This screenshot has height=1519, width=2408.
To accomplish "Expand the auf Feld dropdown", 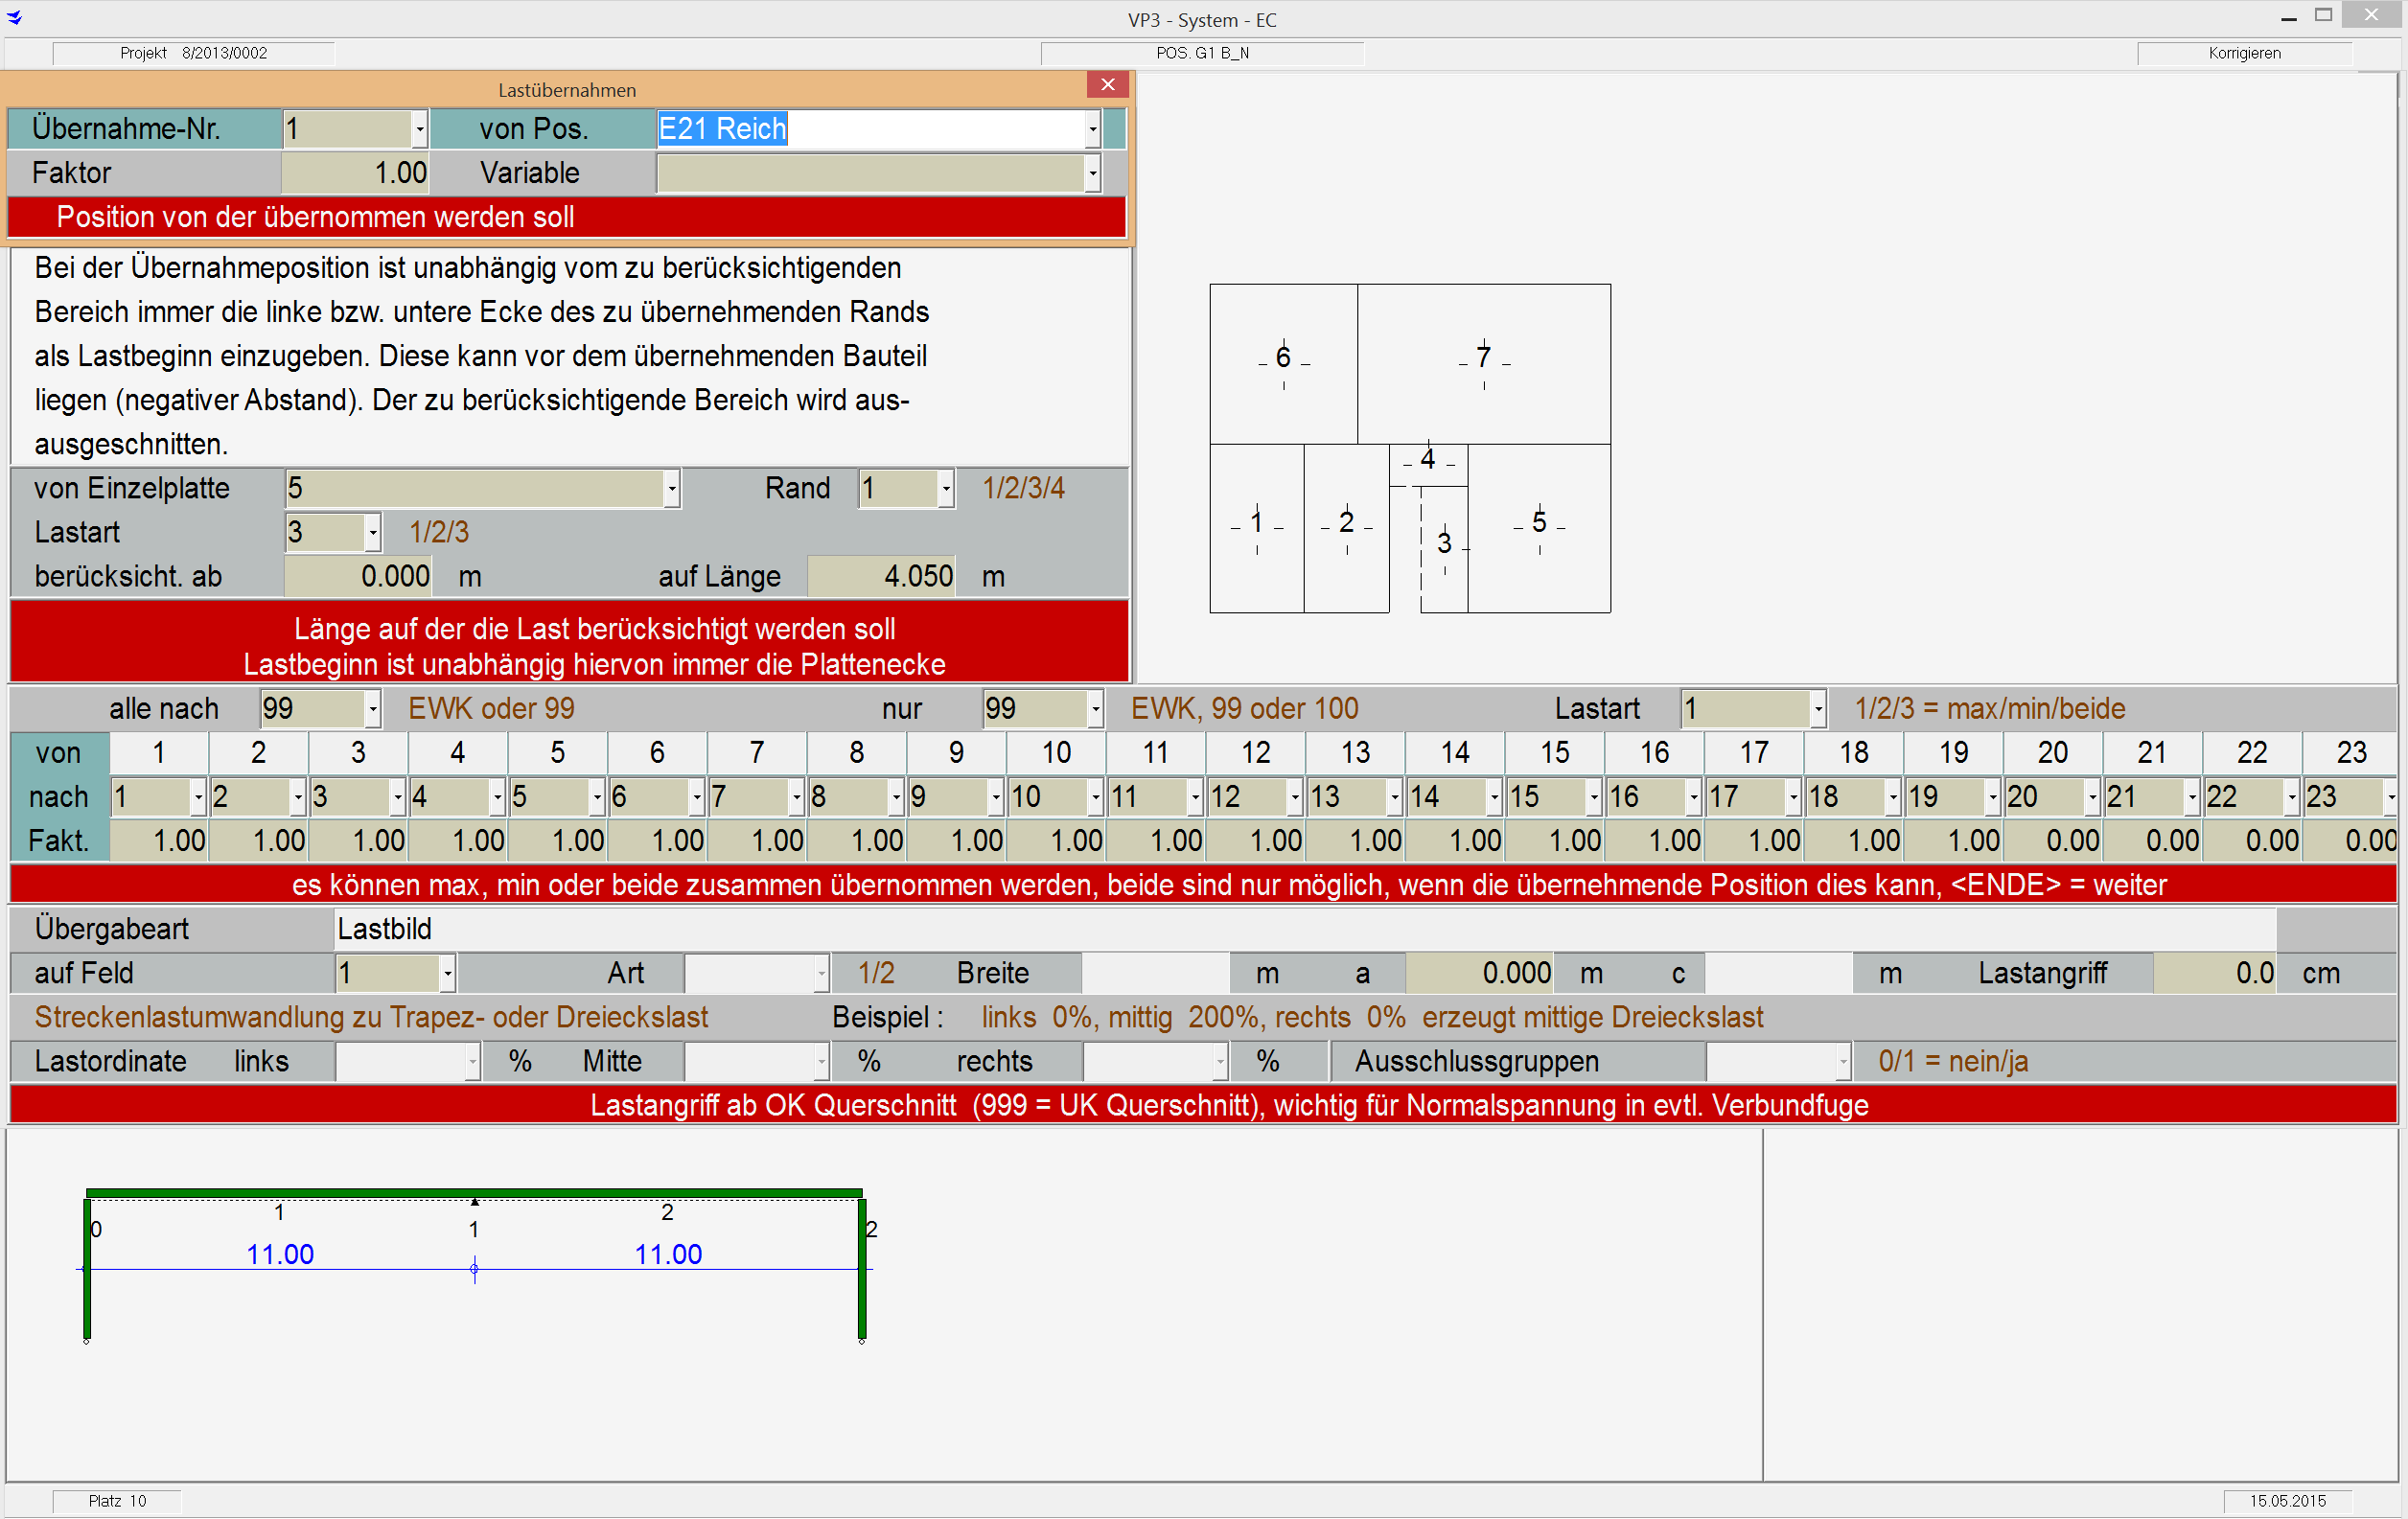I will 447,973.
